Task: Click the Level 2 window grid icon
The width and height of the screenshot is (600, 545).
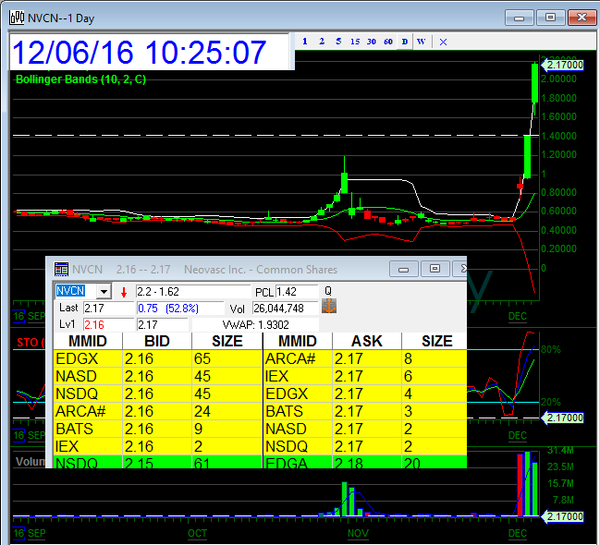Action: tap(62, 269)
